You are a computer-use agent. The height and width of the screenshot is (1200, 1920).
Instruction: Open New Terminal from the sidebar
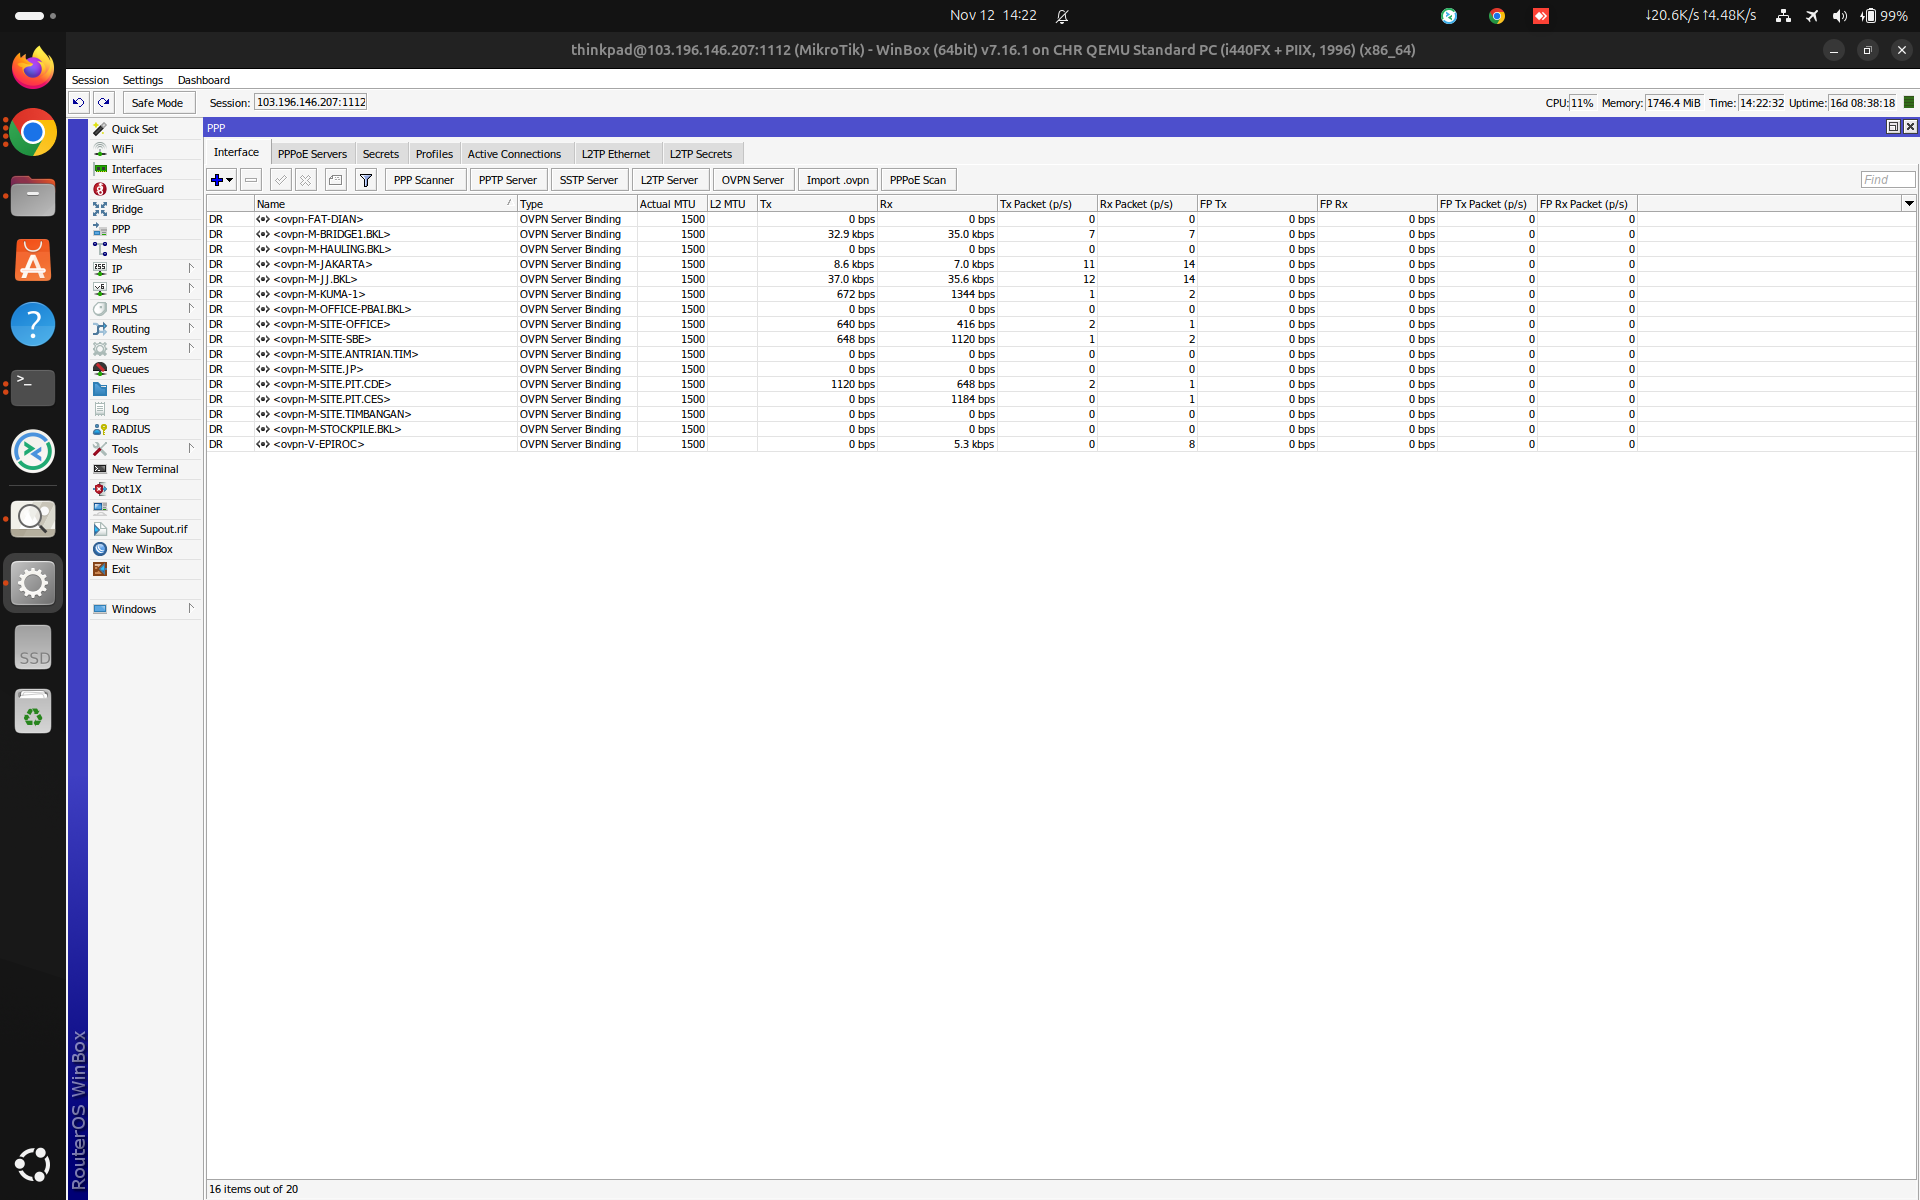coord(145,469)
